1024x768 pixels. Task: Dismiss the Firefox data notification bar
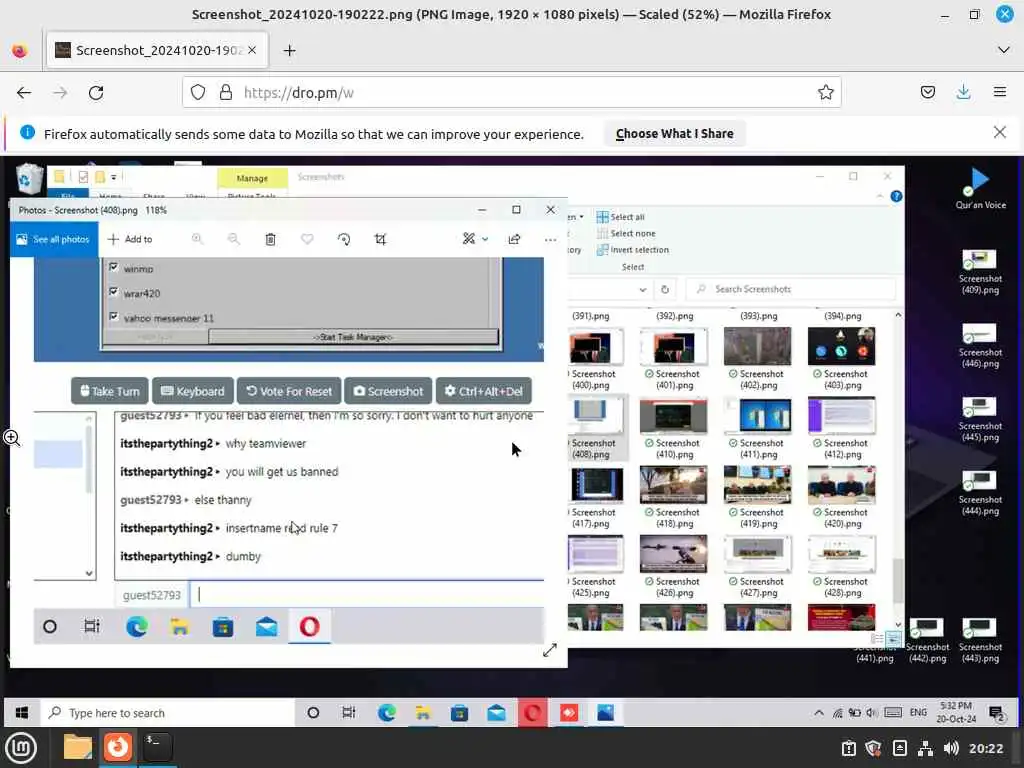coord(999,133)
